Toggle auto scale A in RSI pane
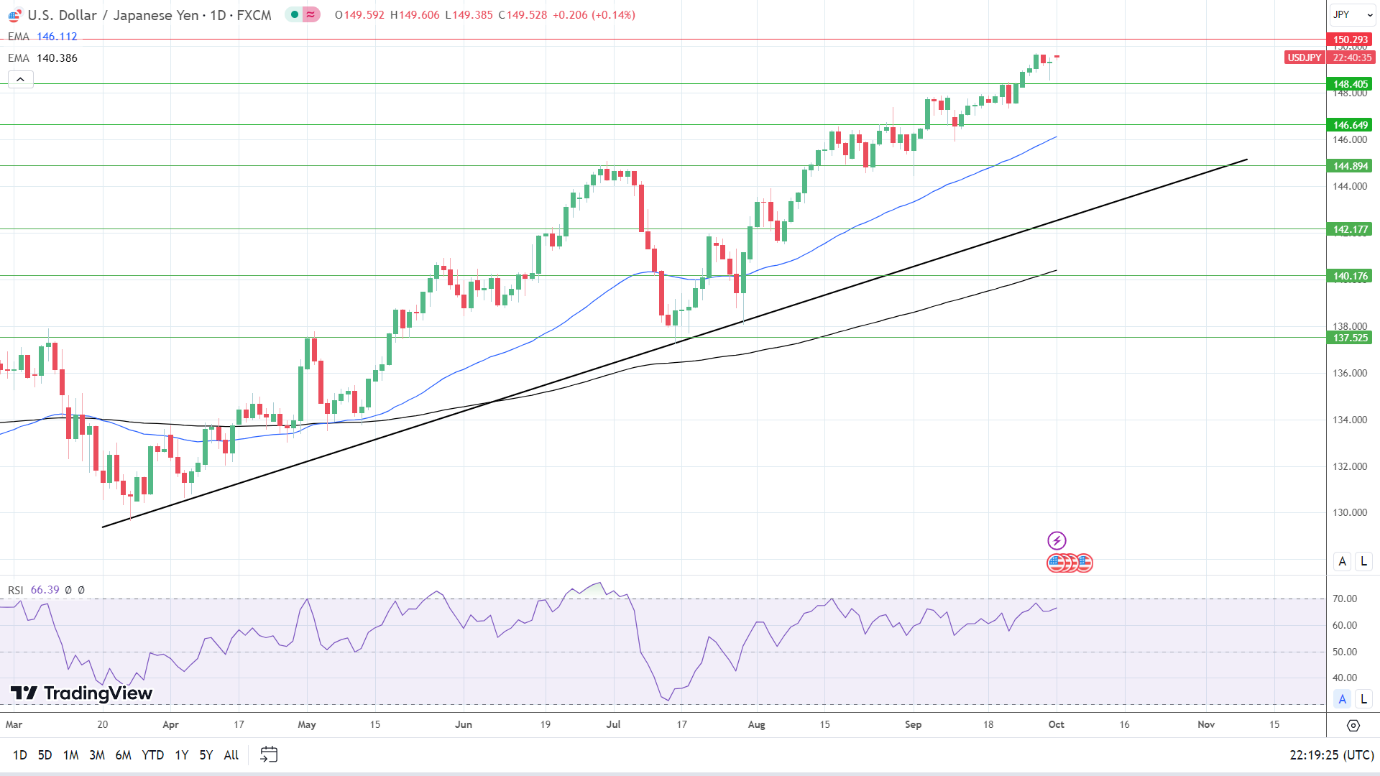 tap(1343, 699)
